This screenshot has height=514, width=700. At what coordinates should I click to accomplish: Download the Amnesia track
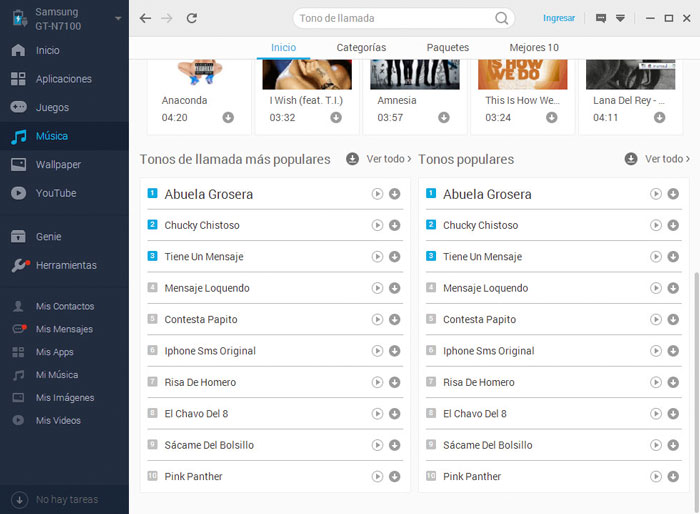444,117
